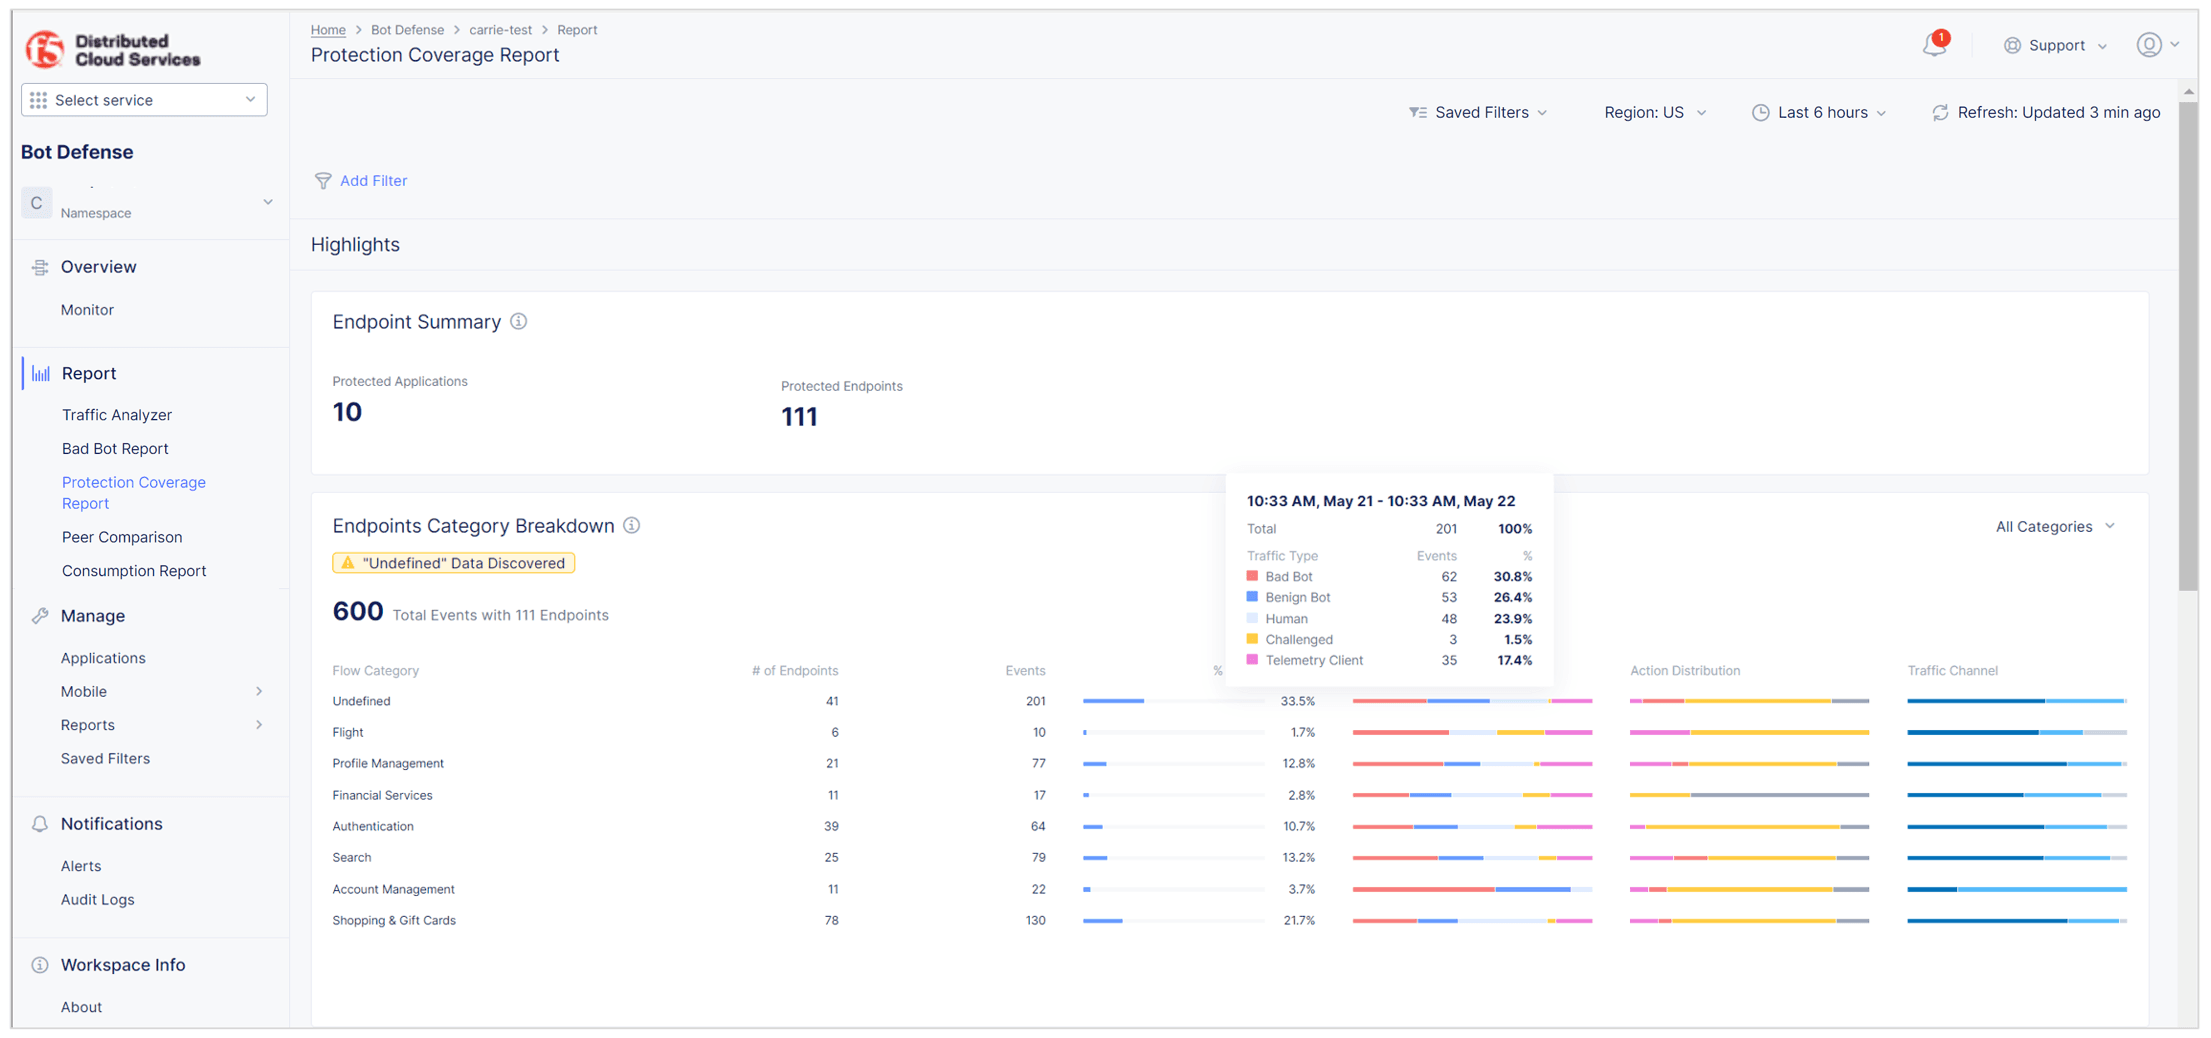
Task: Open the Last 6 hours time range dropdown
Action: 1819,113
